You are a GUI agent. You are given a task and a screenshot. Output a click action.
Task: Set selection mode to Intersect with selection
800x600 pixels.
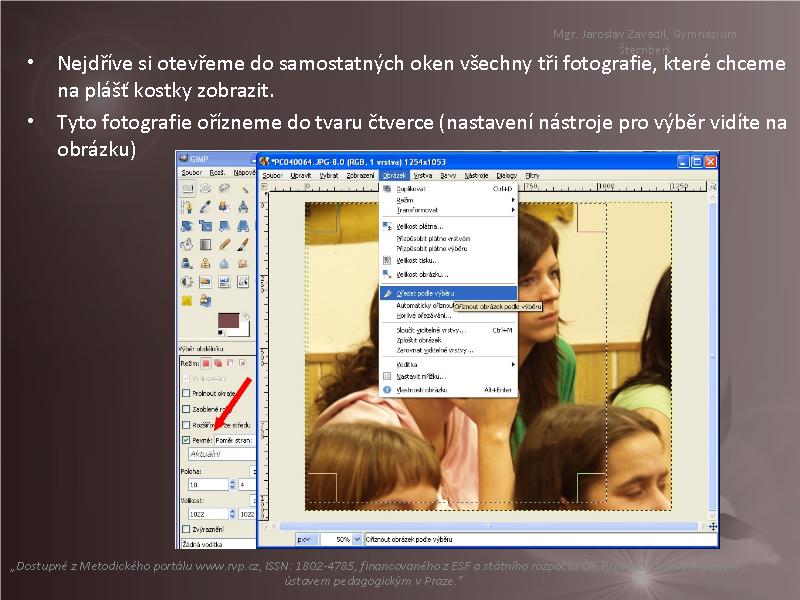pyautogui.click(x=243, y=363)
